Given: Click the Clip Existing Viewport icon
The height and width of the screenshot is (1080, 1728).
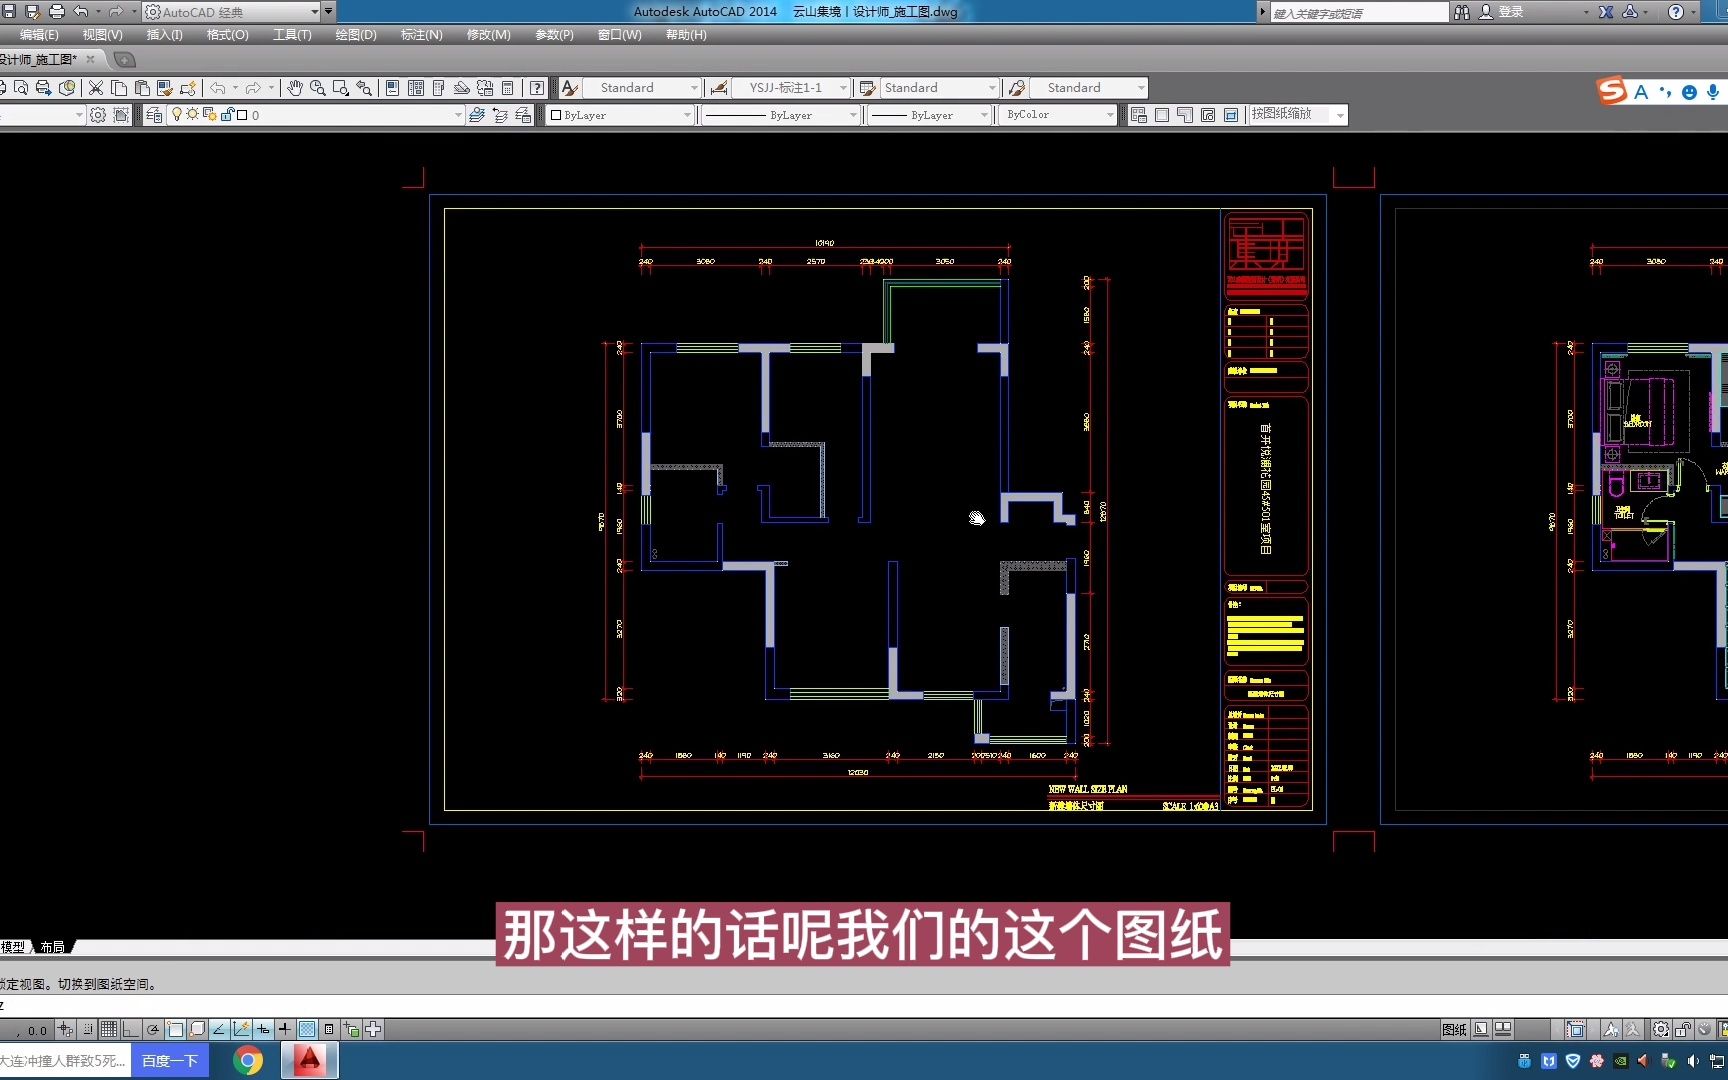Looking at the screenshot, I should tap(1230, 115).
